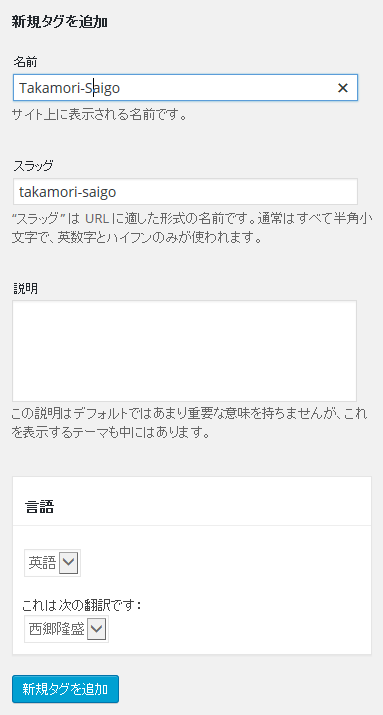This screenshot has width=383, height=715.
Task: Click the hint text under the name field
Action: 99,114
